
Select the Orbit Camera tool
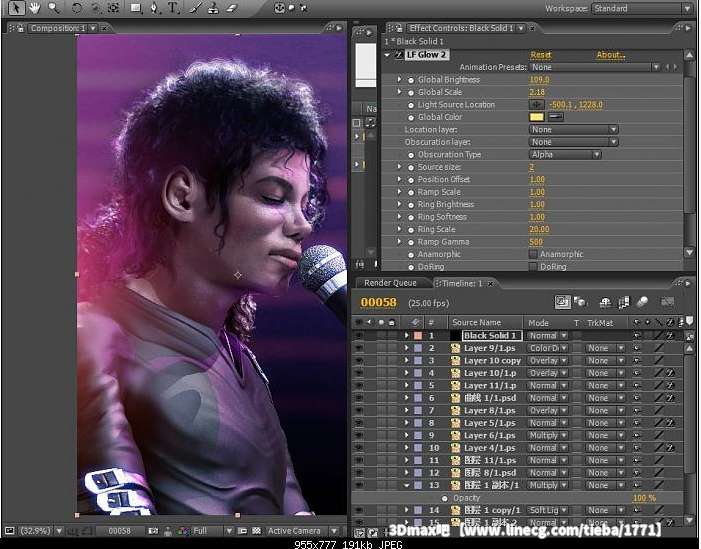(x=95, y=8)
